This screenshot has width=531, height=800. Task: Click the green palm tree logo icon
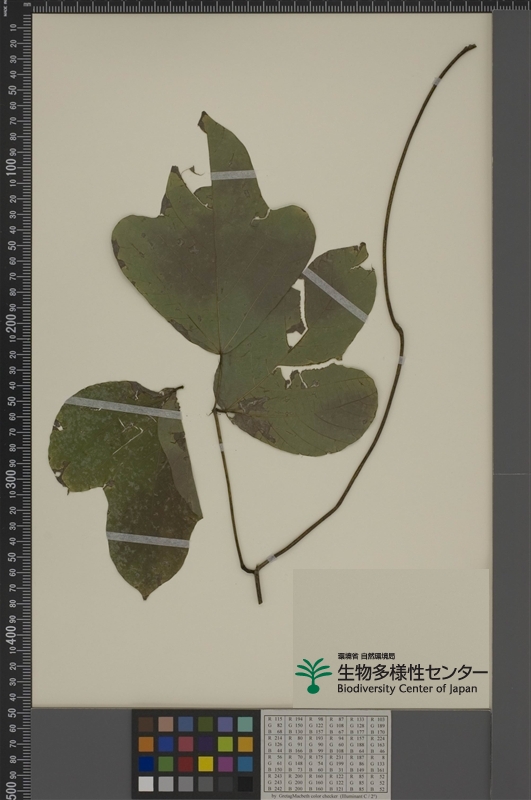[x=313, y=675]
